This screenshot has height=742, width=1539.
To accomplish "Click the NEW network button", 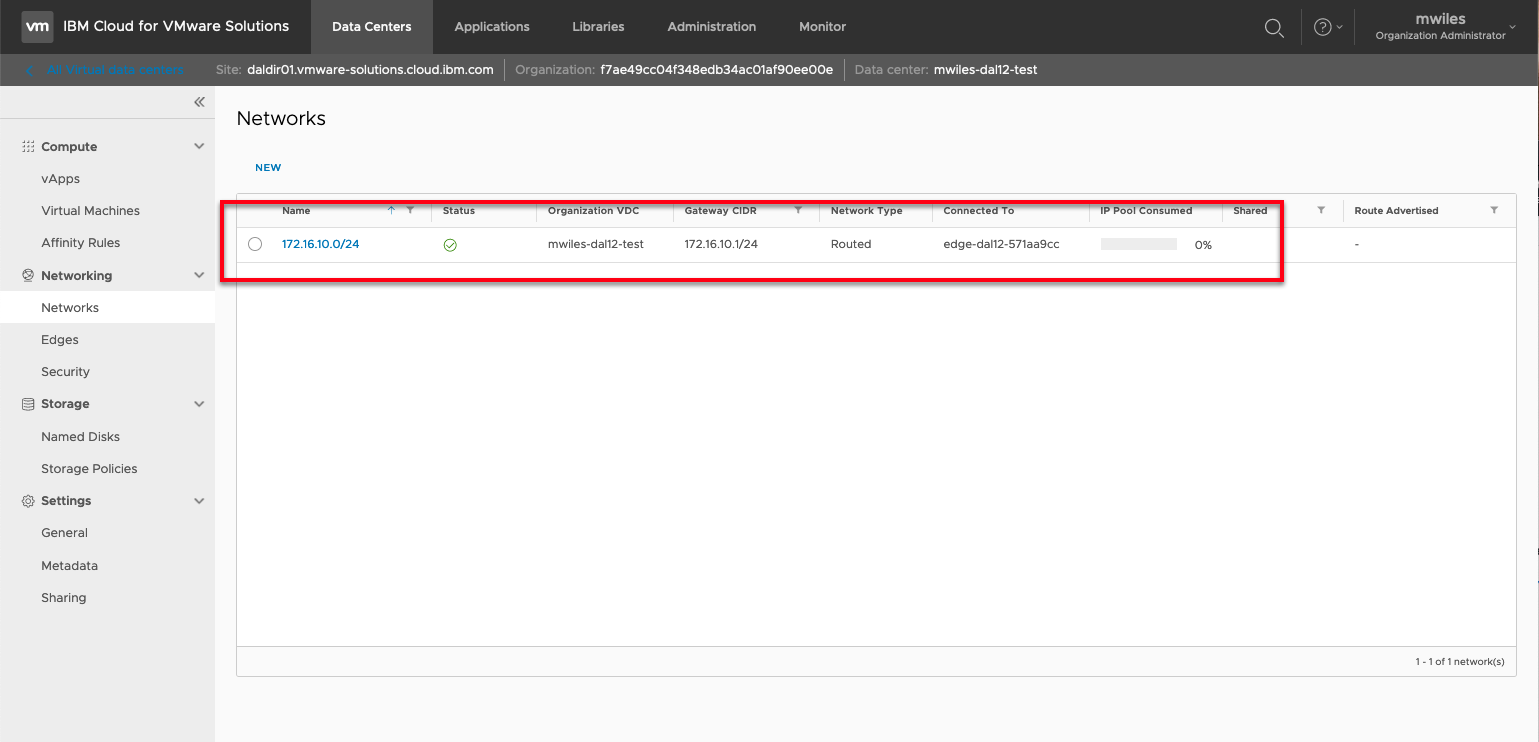I will pos(268,168).
